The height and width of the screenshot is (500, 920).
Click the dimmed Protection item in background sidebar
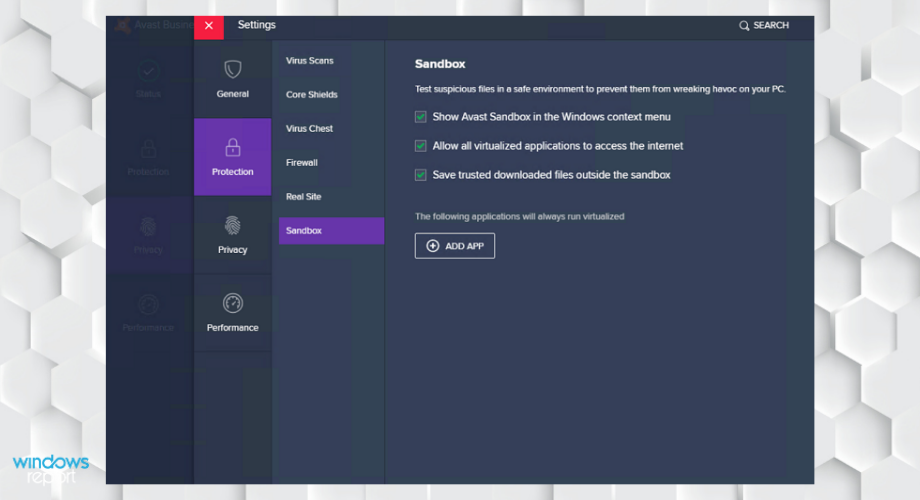[x=148, y=157]
